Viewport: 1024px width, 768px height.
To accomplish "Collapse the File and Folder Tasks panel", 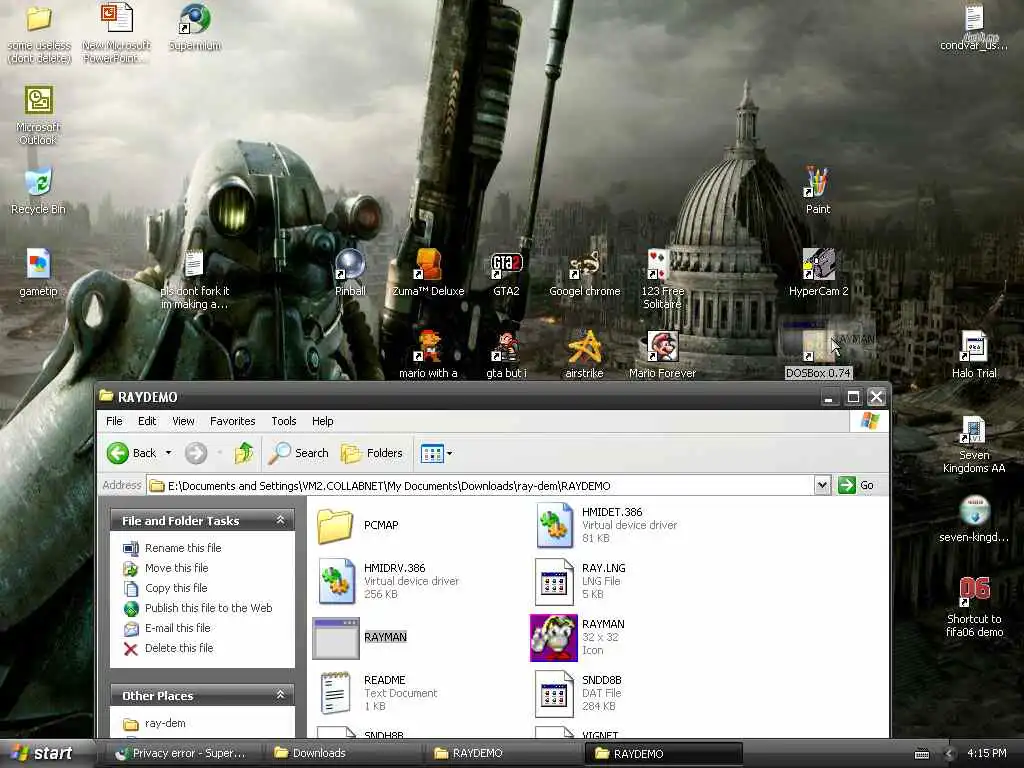I will [x=280, y=520].
